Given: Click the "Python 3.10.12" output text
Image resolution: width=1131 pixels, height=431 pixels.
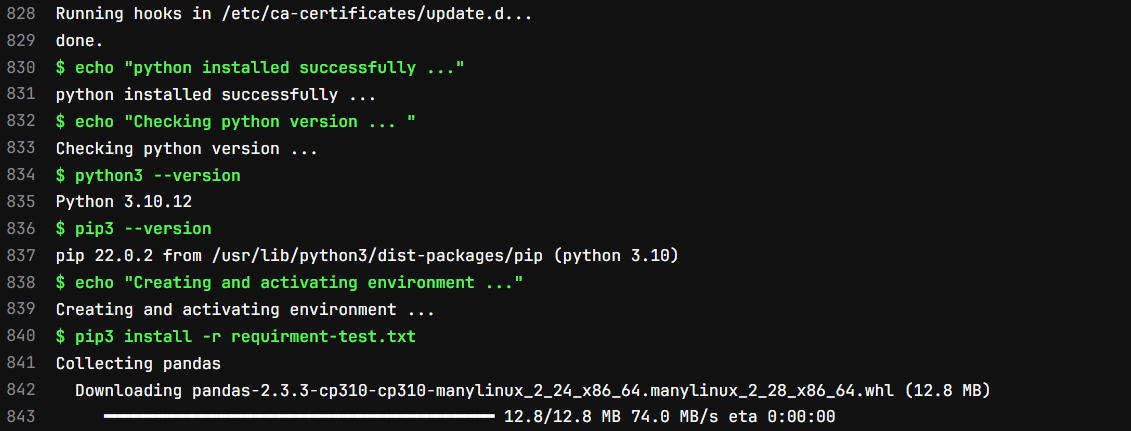Looking at the screenshot, I should (123, 202).
